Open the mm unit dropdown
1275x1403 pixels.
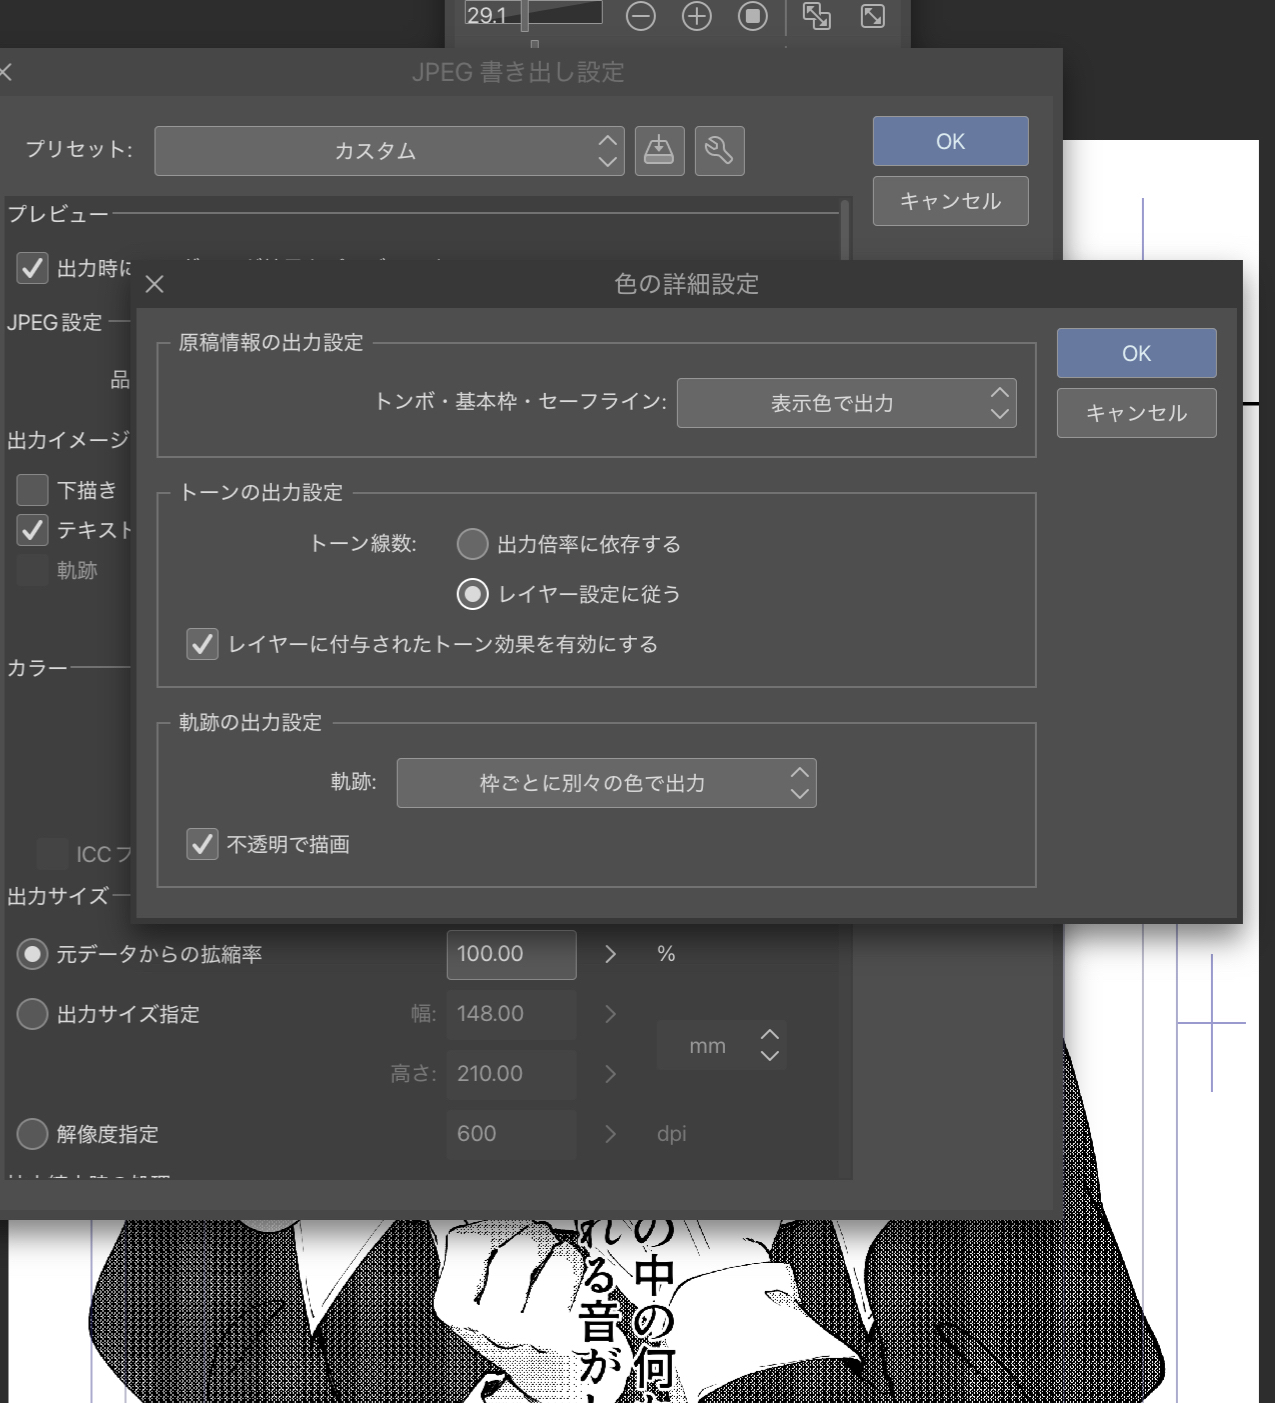coord(722,1046)
